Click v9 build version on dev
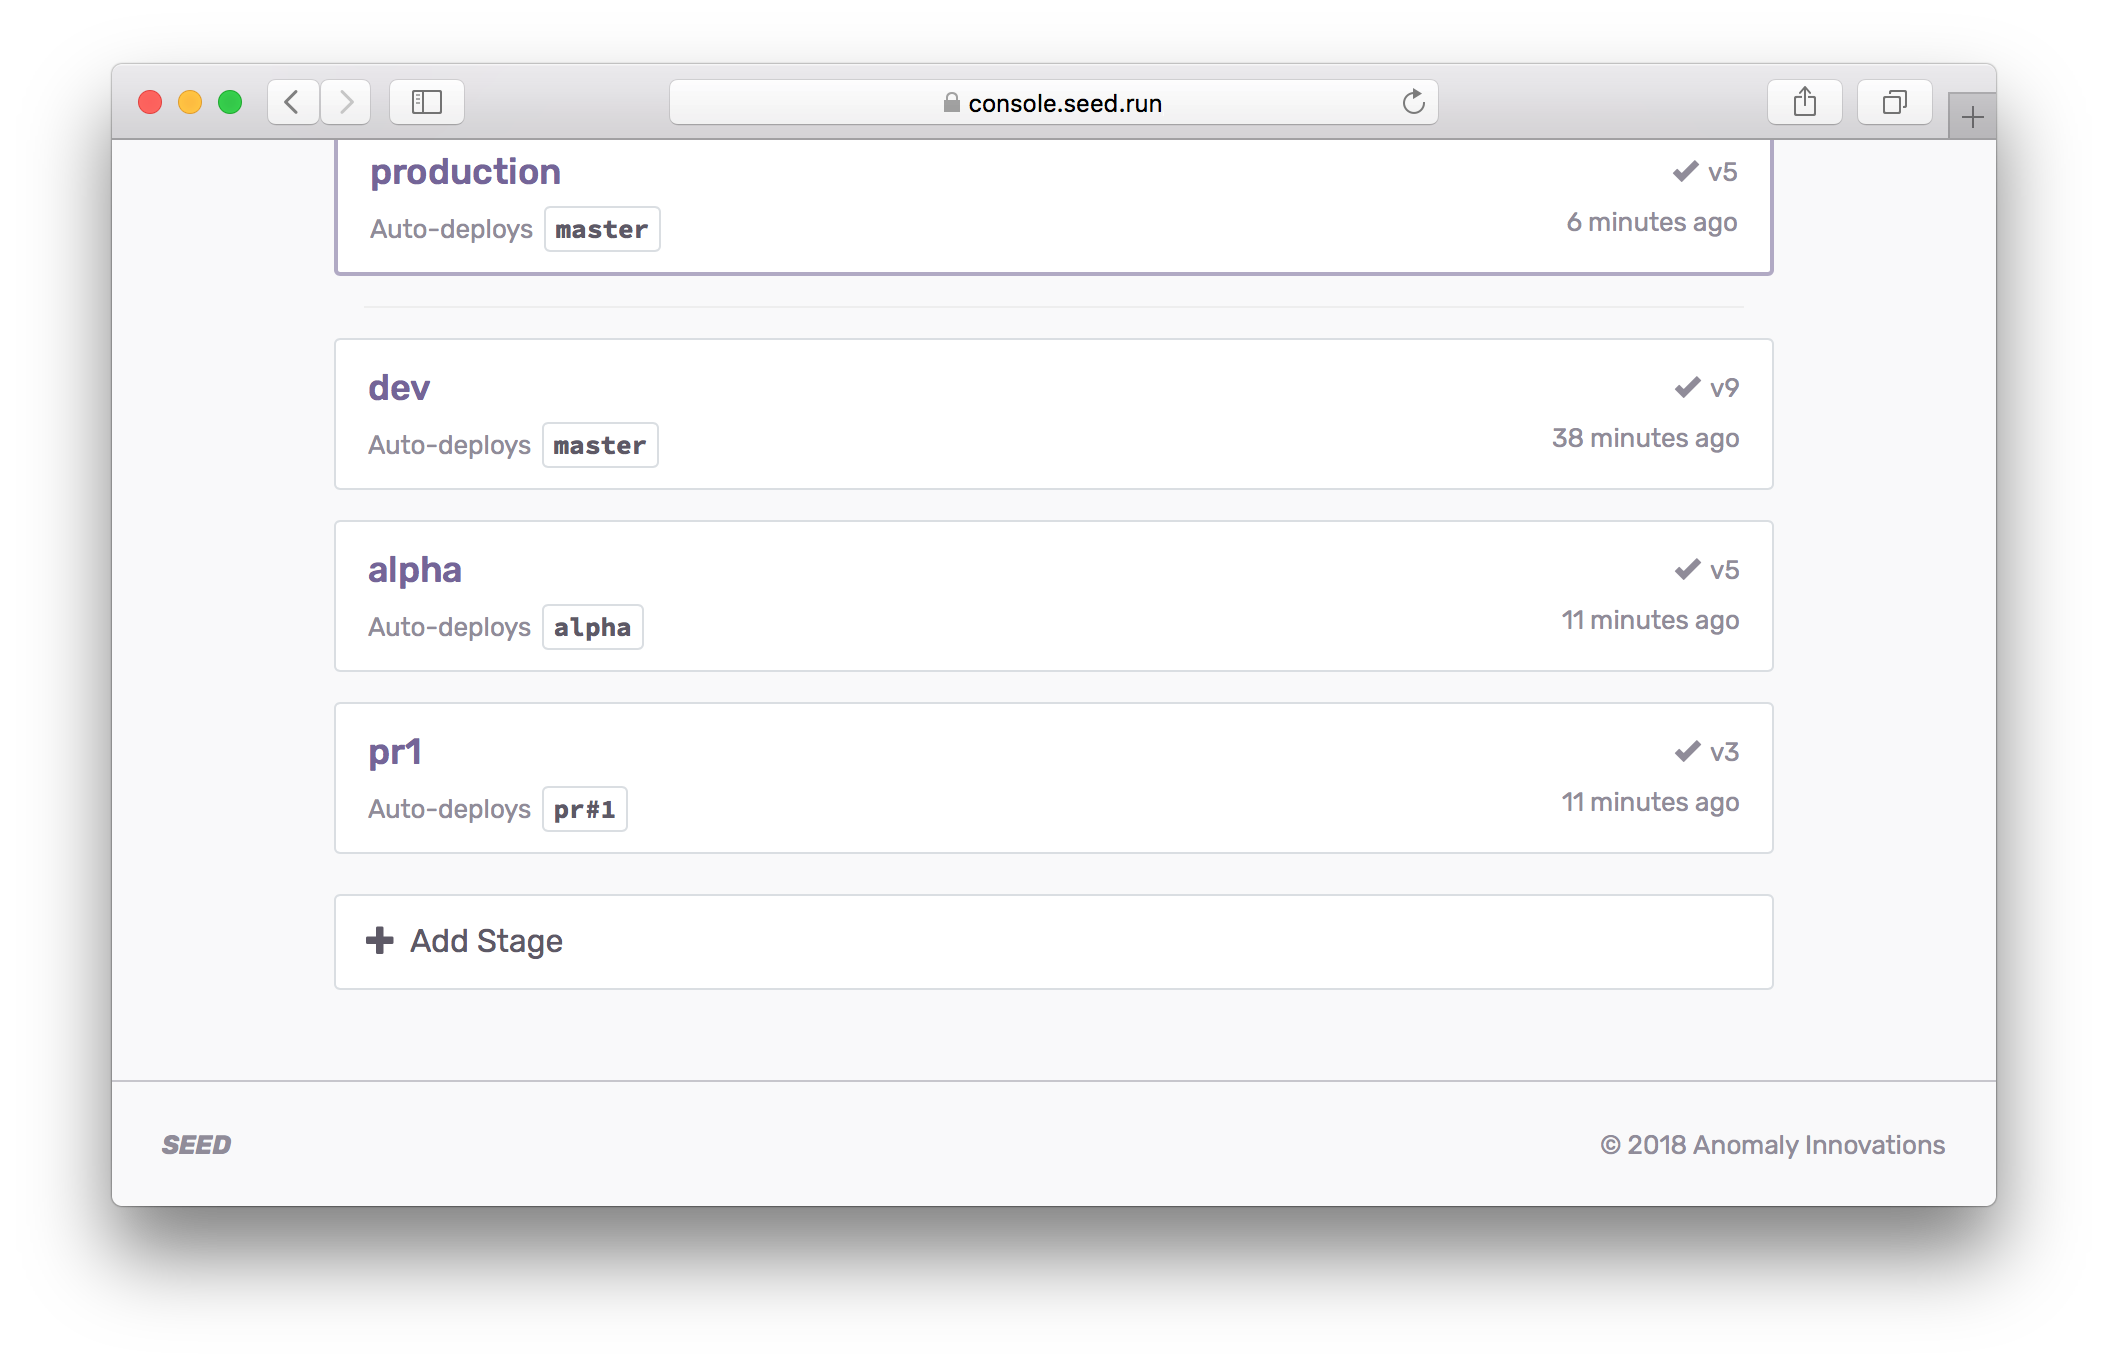Screen dimensions: 2108x1366 tap(1724, 388)
